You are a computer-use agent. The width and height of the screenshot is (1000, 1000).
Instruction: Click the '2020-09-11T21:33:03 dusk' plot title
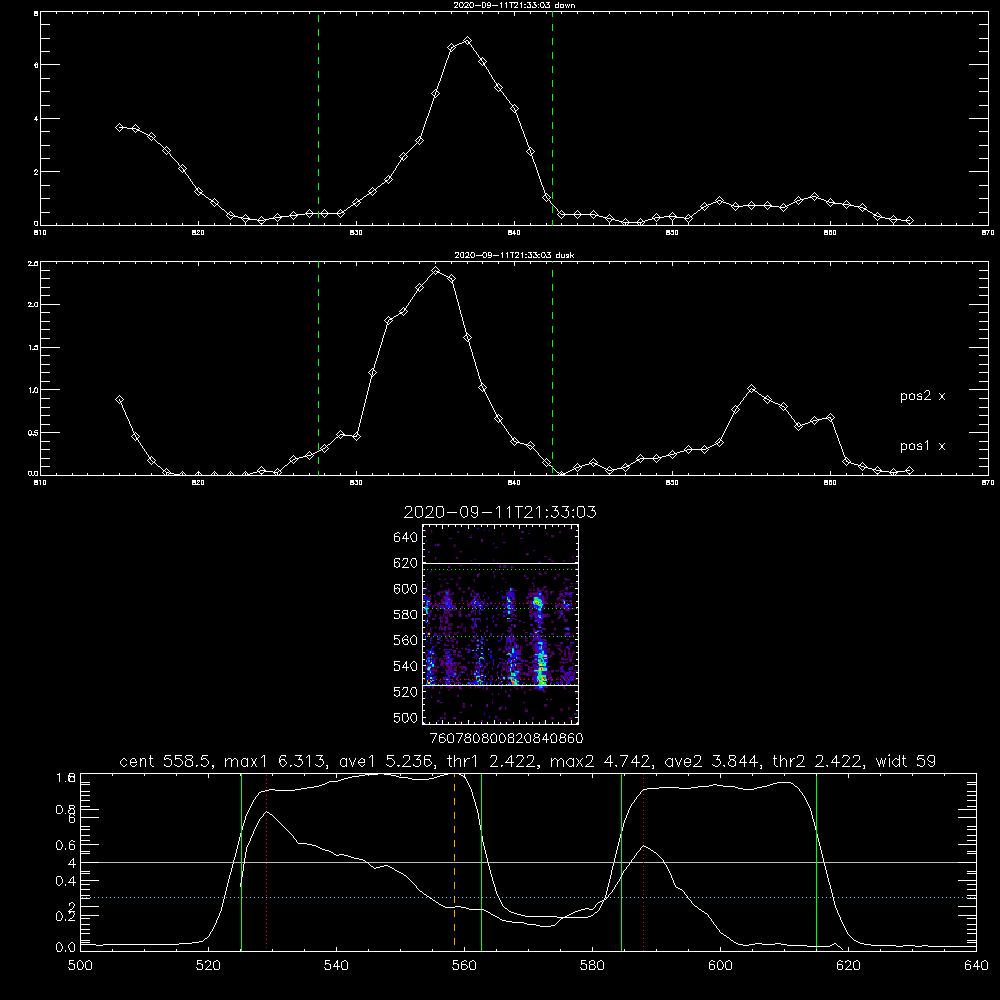pos(514,255)
